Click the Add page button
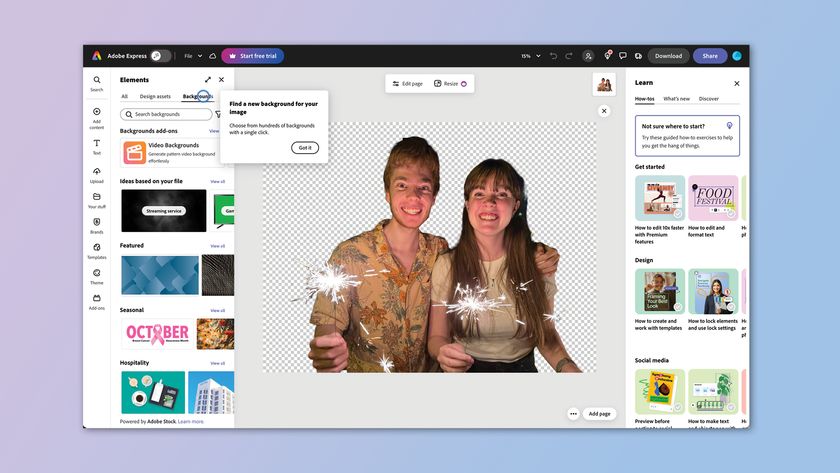840x473 pixels. click(x=599, y=414)
